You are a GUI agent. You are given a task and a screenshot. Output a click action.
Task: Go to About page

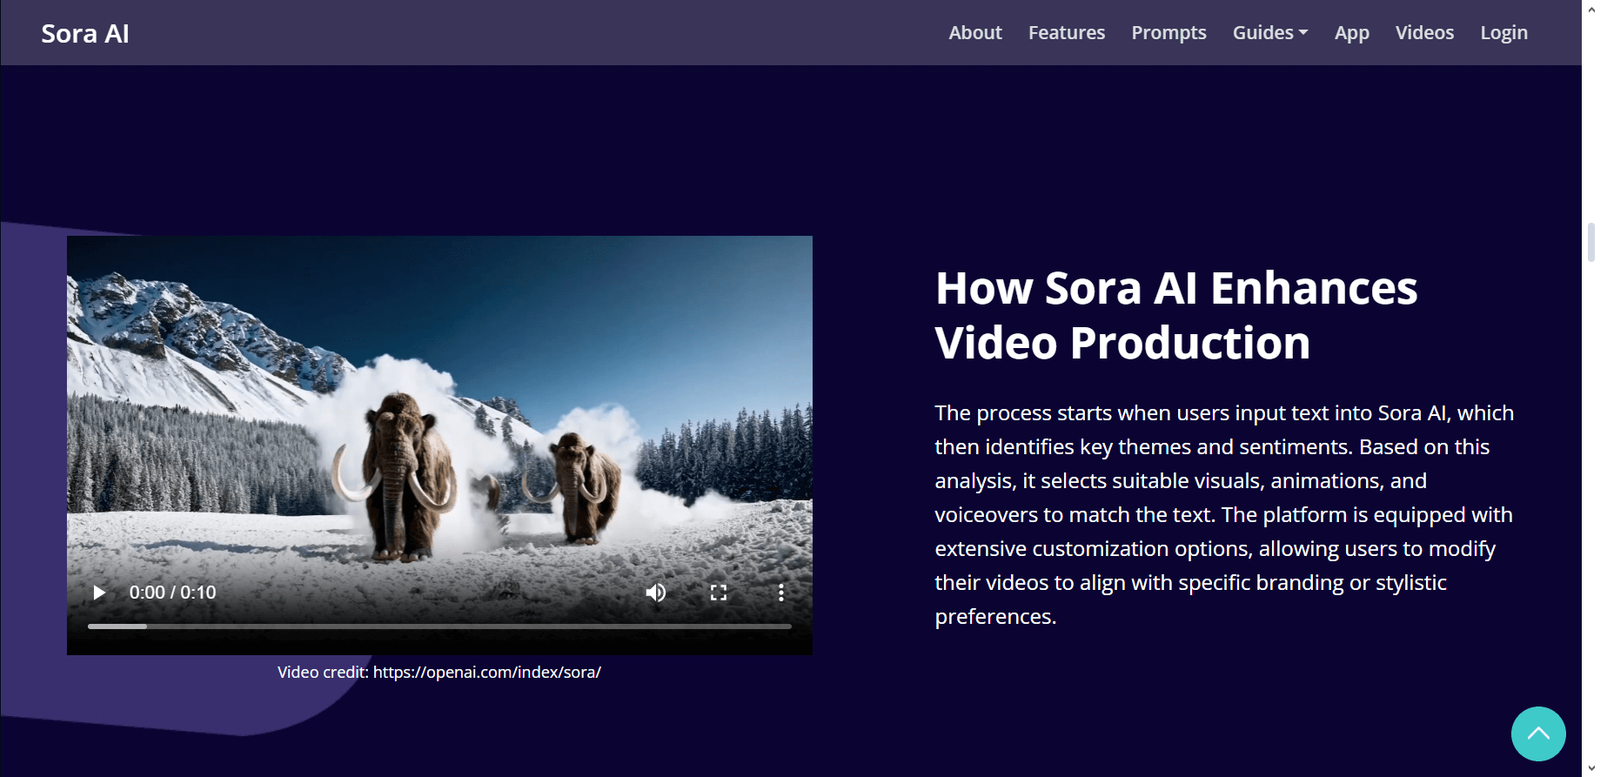[975, 33]
